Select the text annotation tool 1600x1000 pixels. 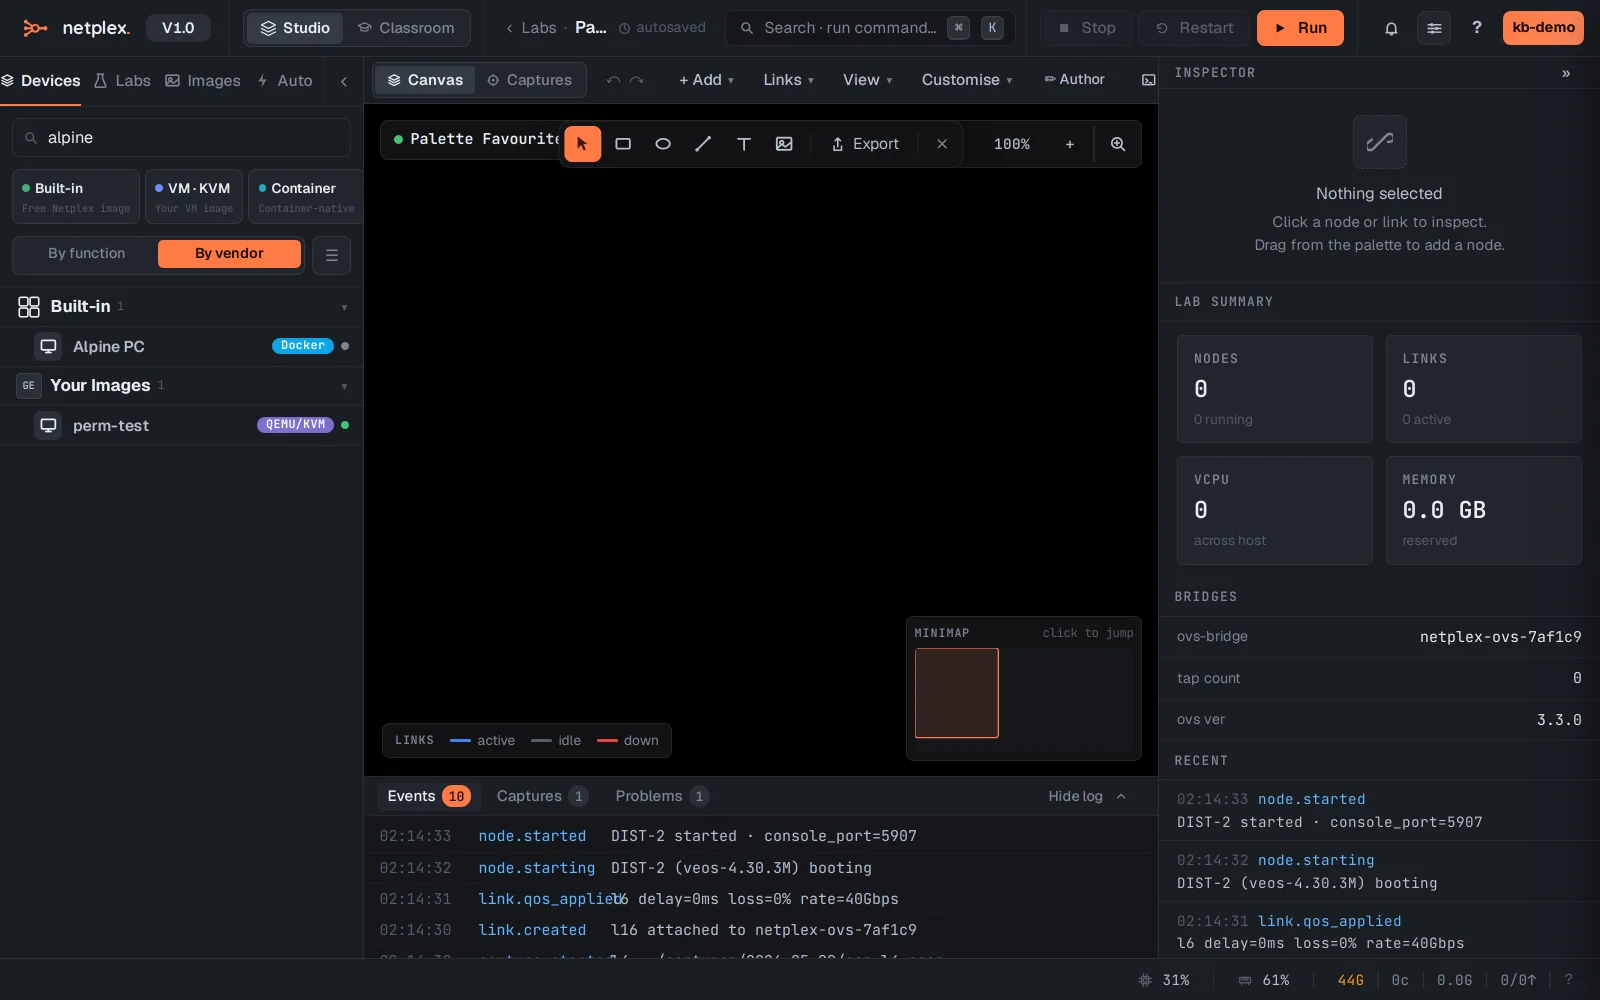tap(744, 144)
